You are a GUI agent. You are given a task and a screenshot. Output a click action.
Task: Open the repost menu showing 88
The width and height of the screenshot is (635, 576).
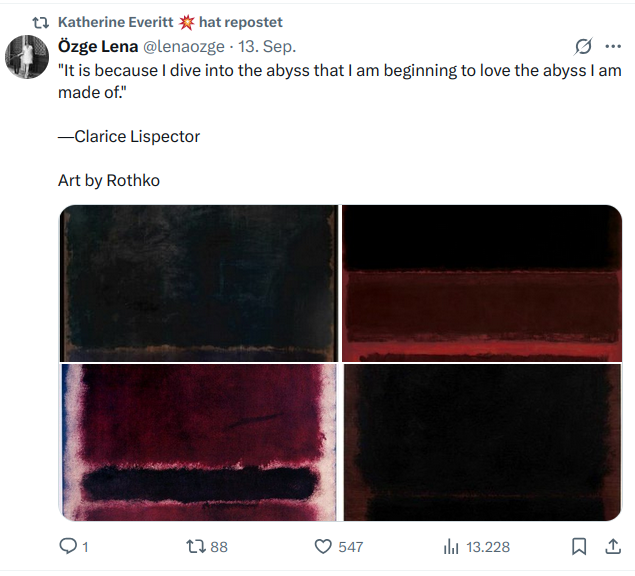(x=197, y=547)
